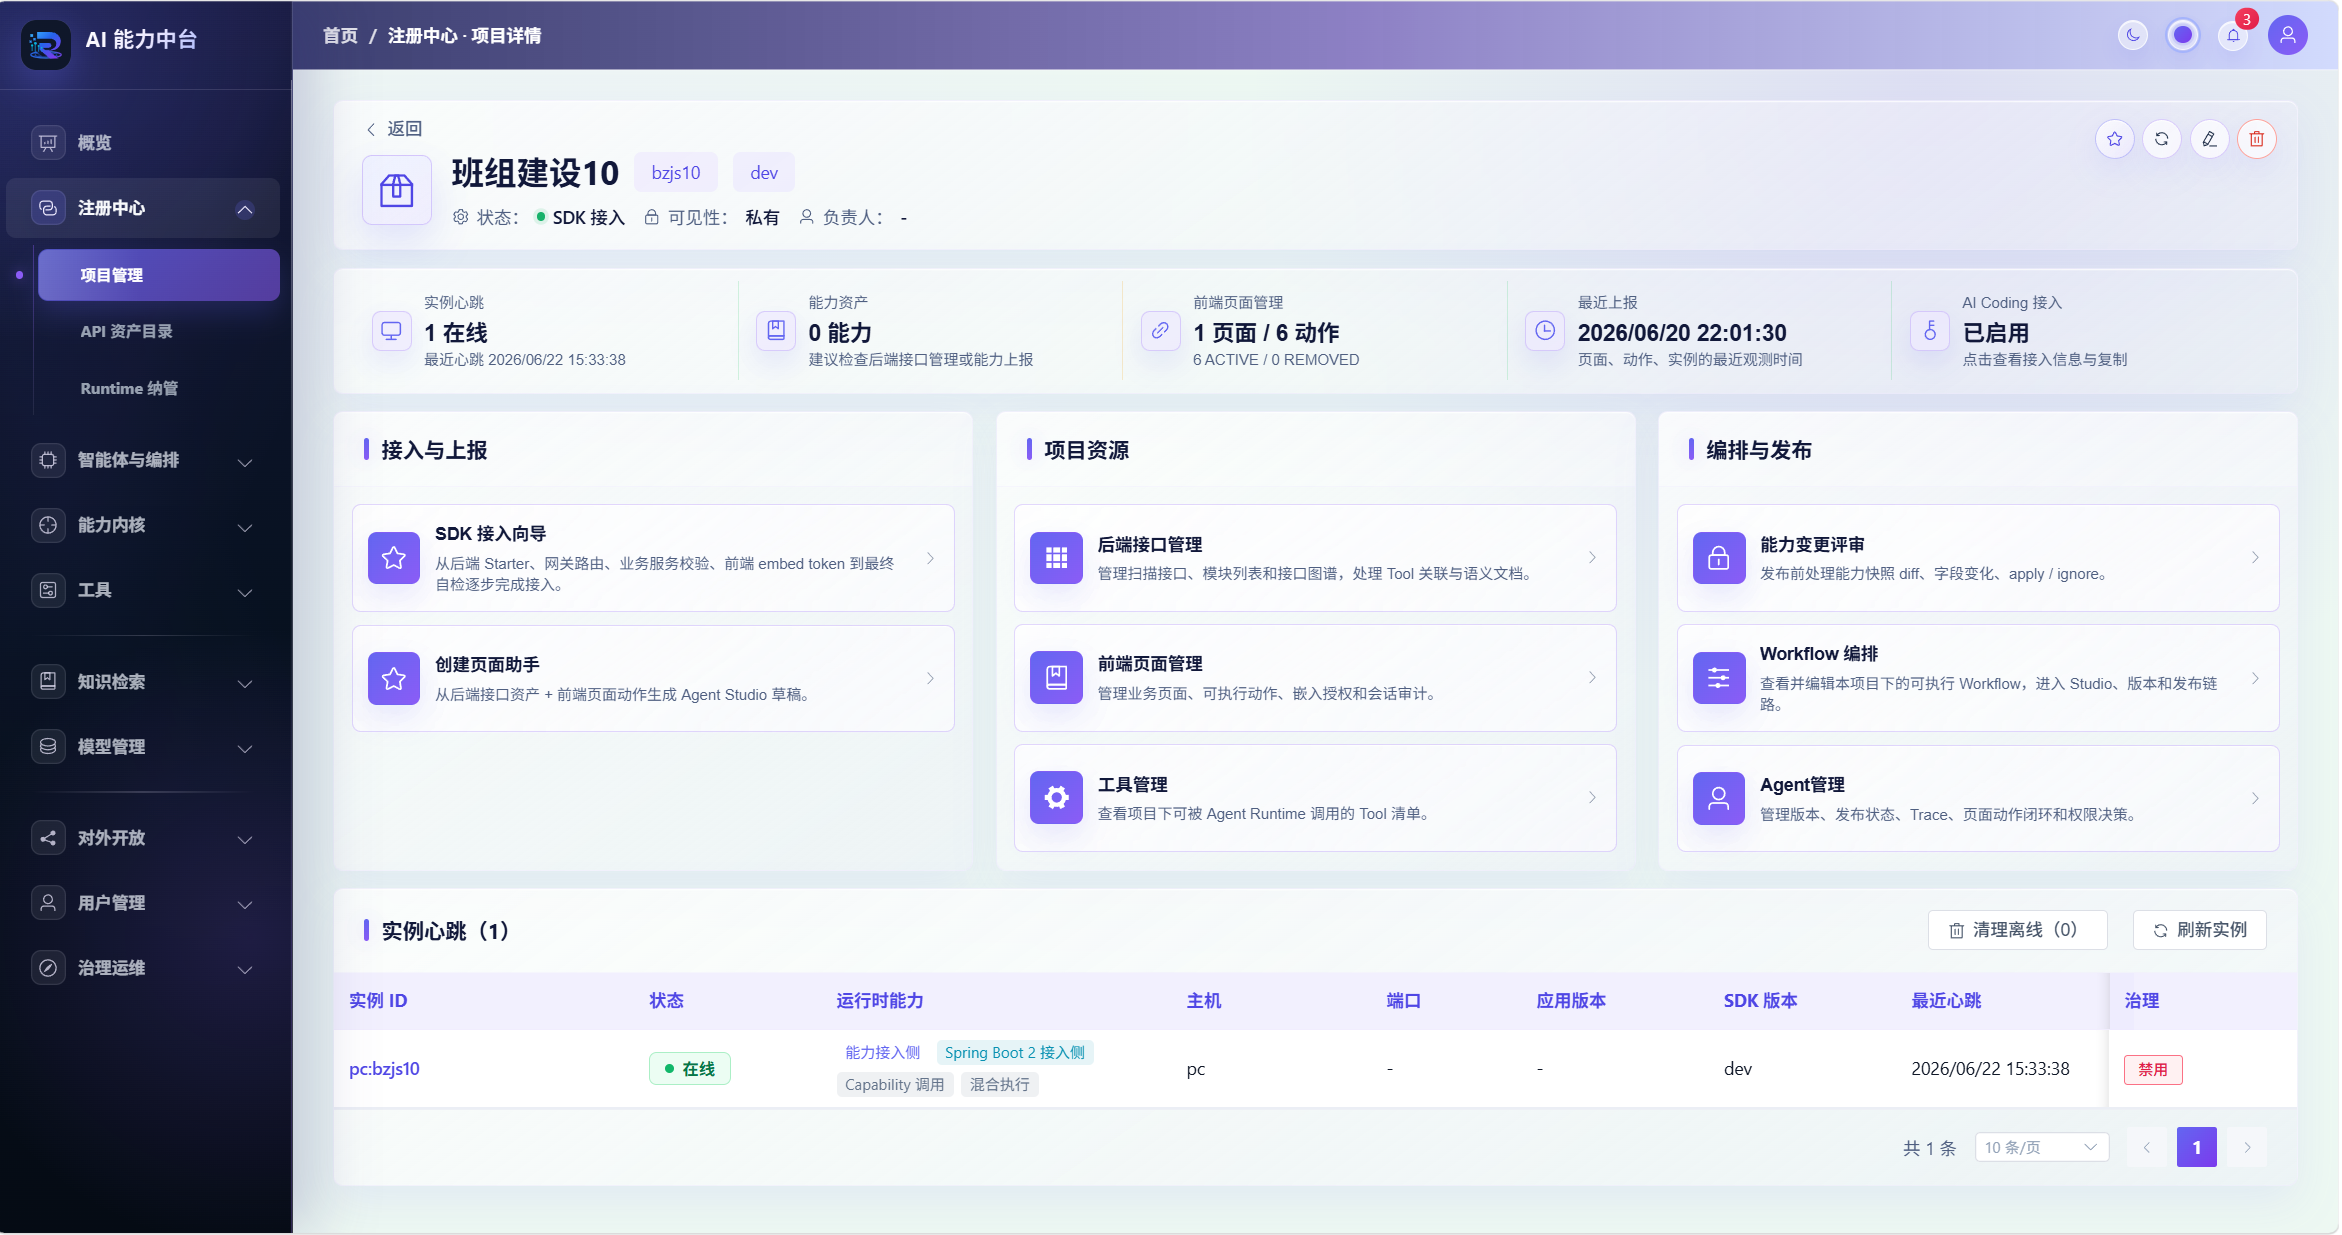The image size is (2342, 1235).
Task: Click chevron on 工具管理 card
Action: tap(1592, 798)
